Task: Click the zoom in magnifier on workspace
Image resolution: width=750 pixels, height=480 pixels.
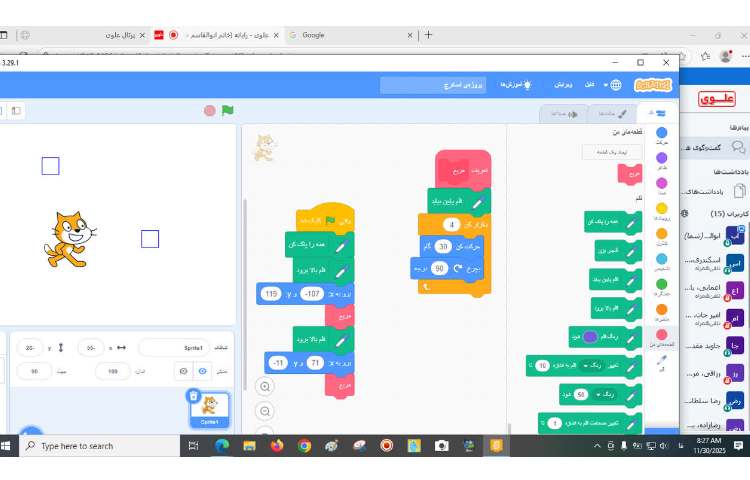Action: [x=265, y=386]
